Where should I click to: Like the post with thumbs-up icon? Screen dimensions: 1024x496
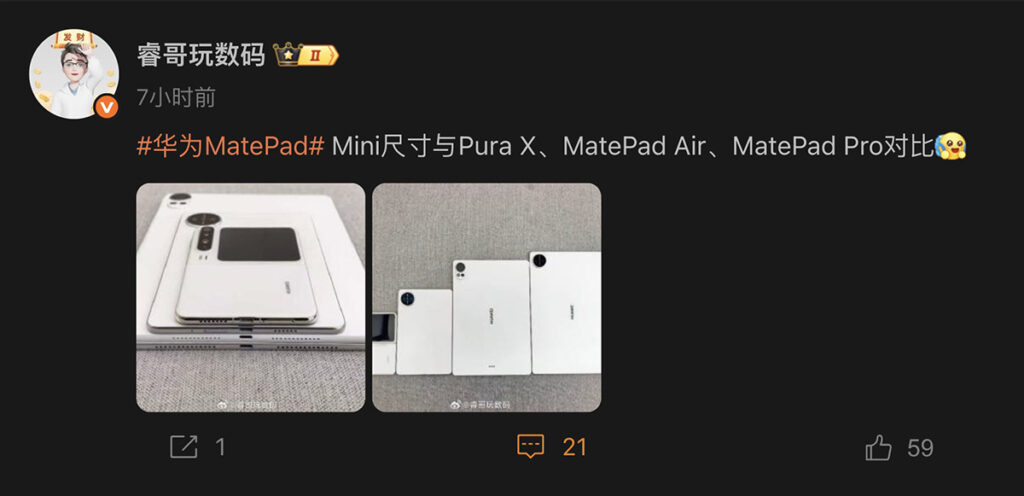point(878,448)
